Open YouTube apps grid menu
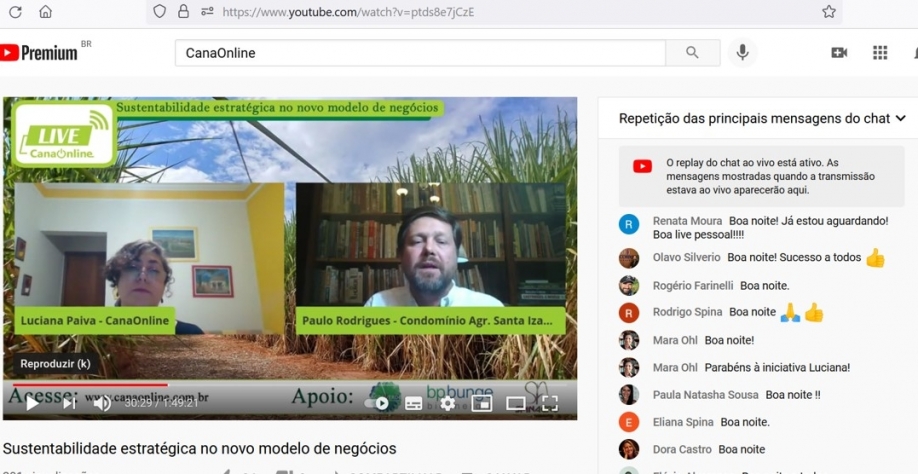 click(x=880, y=53)
